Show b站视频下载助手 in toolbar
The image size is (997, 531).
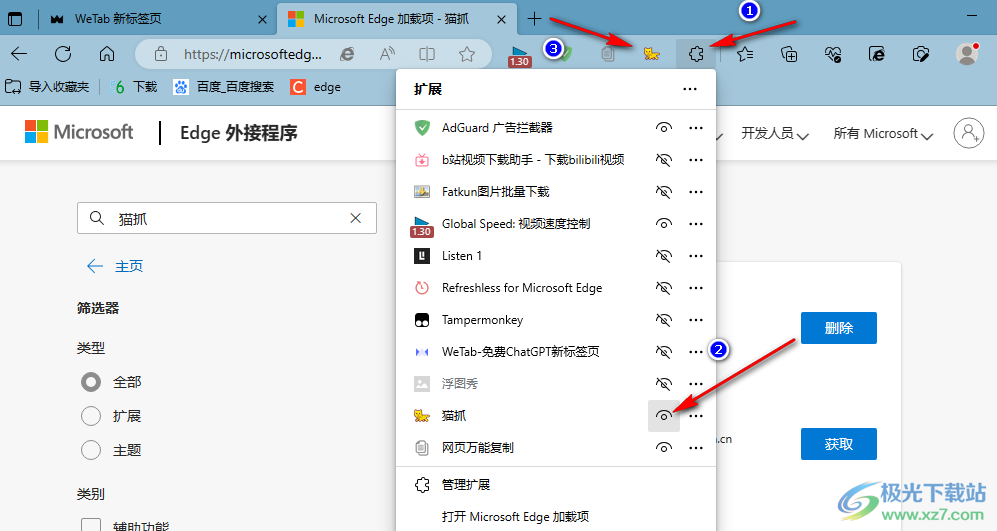click(663, 160)
